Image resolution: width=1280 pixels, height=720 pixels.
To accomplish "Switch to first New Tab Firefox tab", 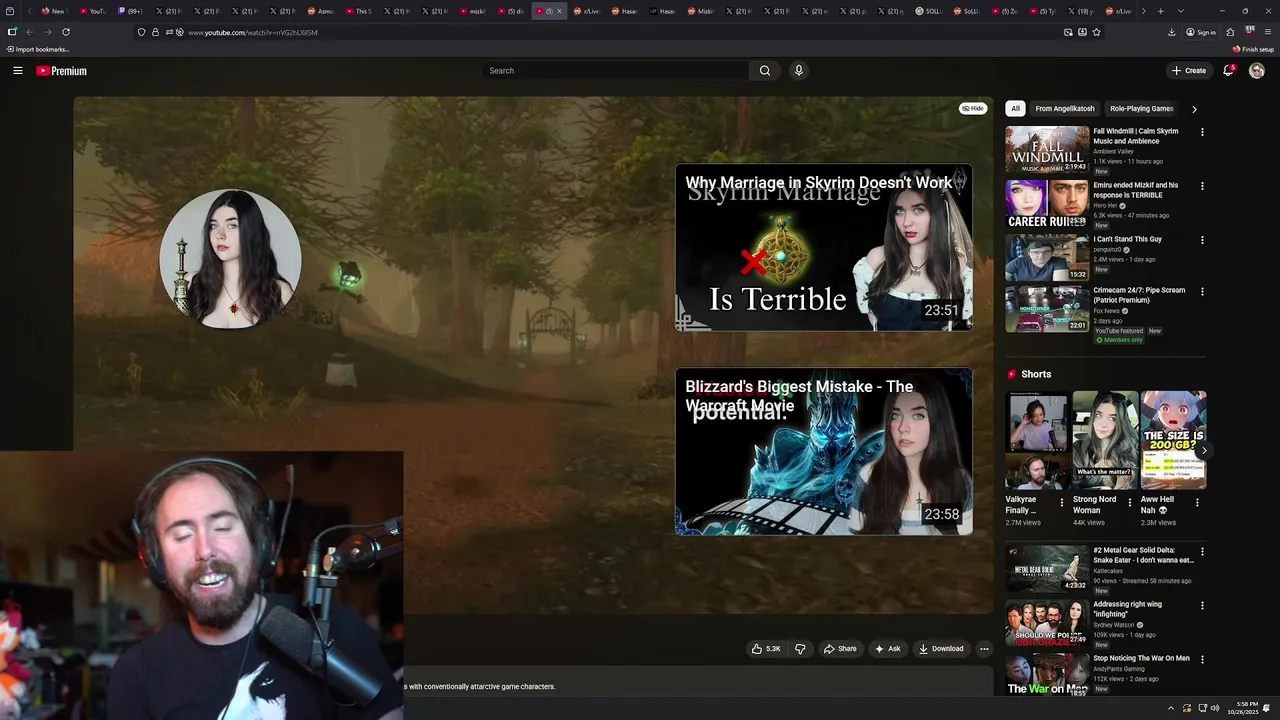I will (55, 11).
